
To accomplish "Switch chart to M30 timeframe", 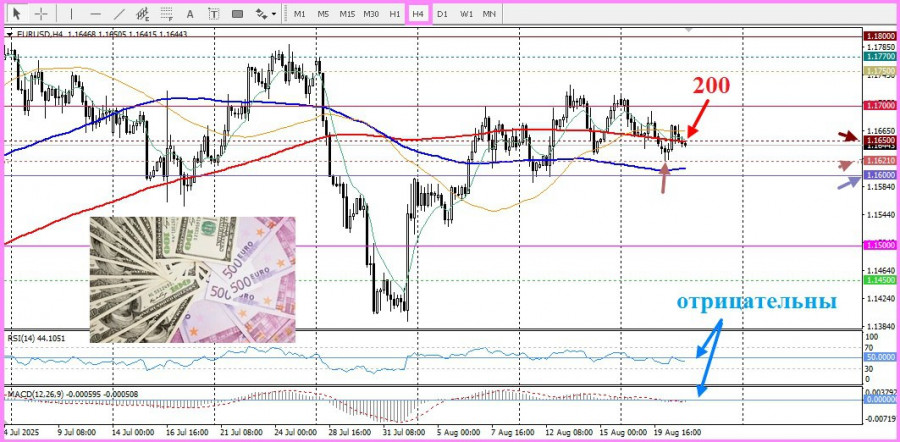I will coord(371,14).
